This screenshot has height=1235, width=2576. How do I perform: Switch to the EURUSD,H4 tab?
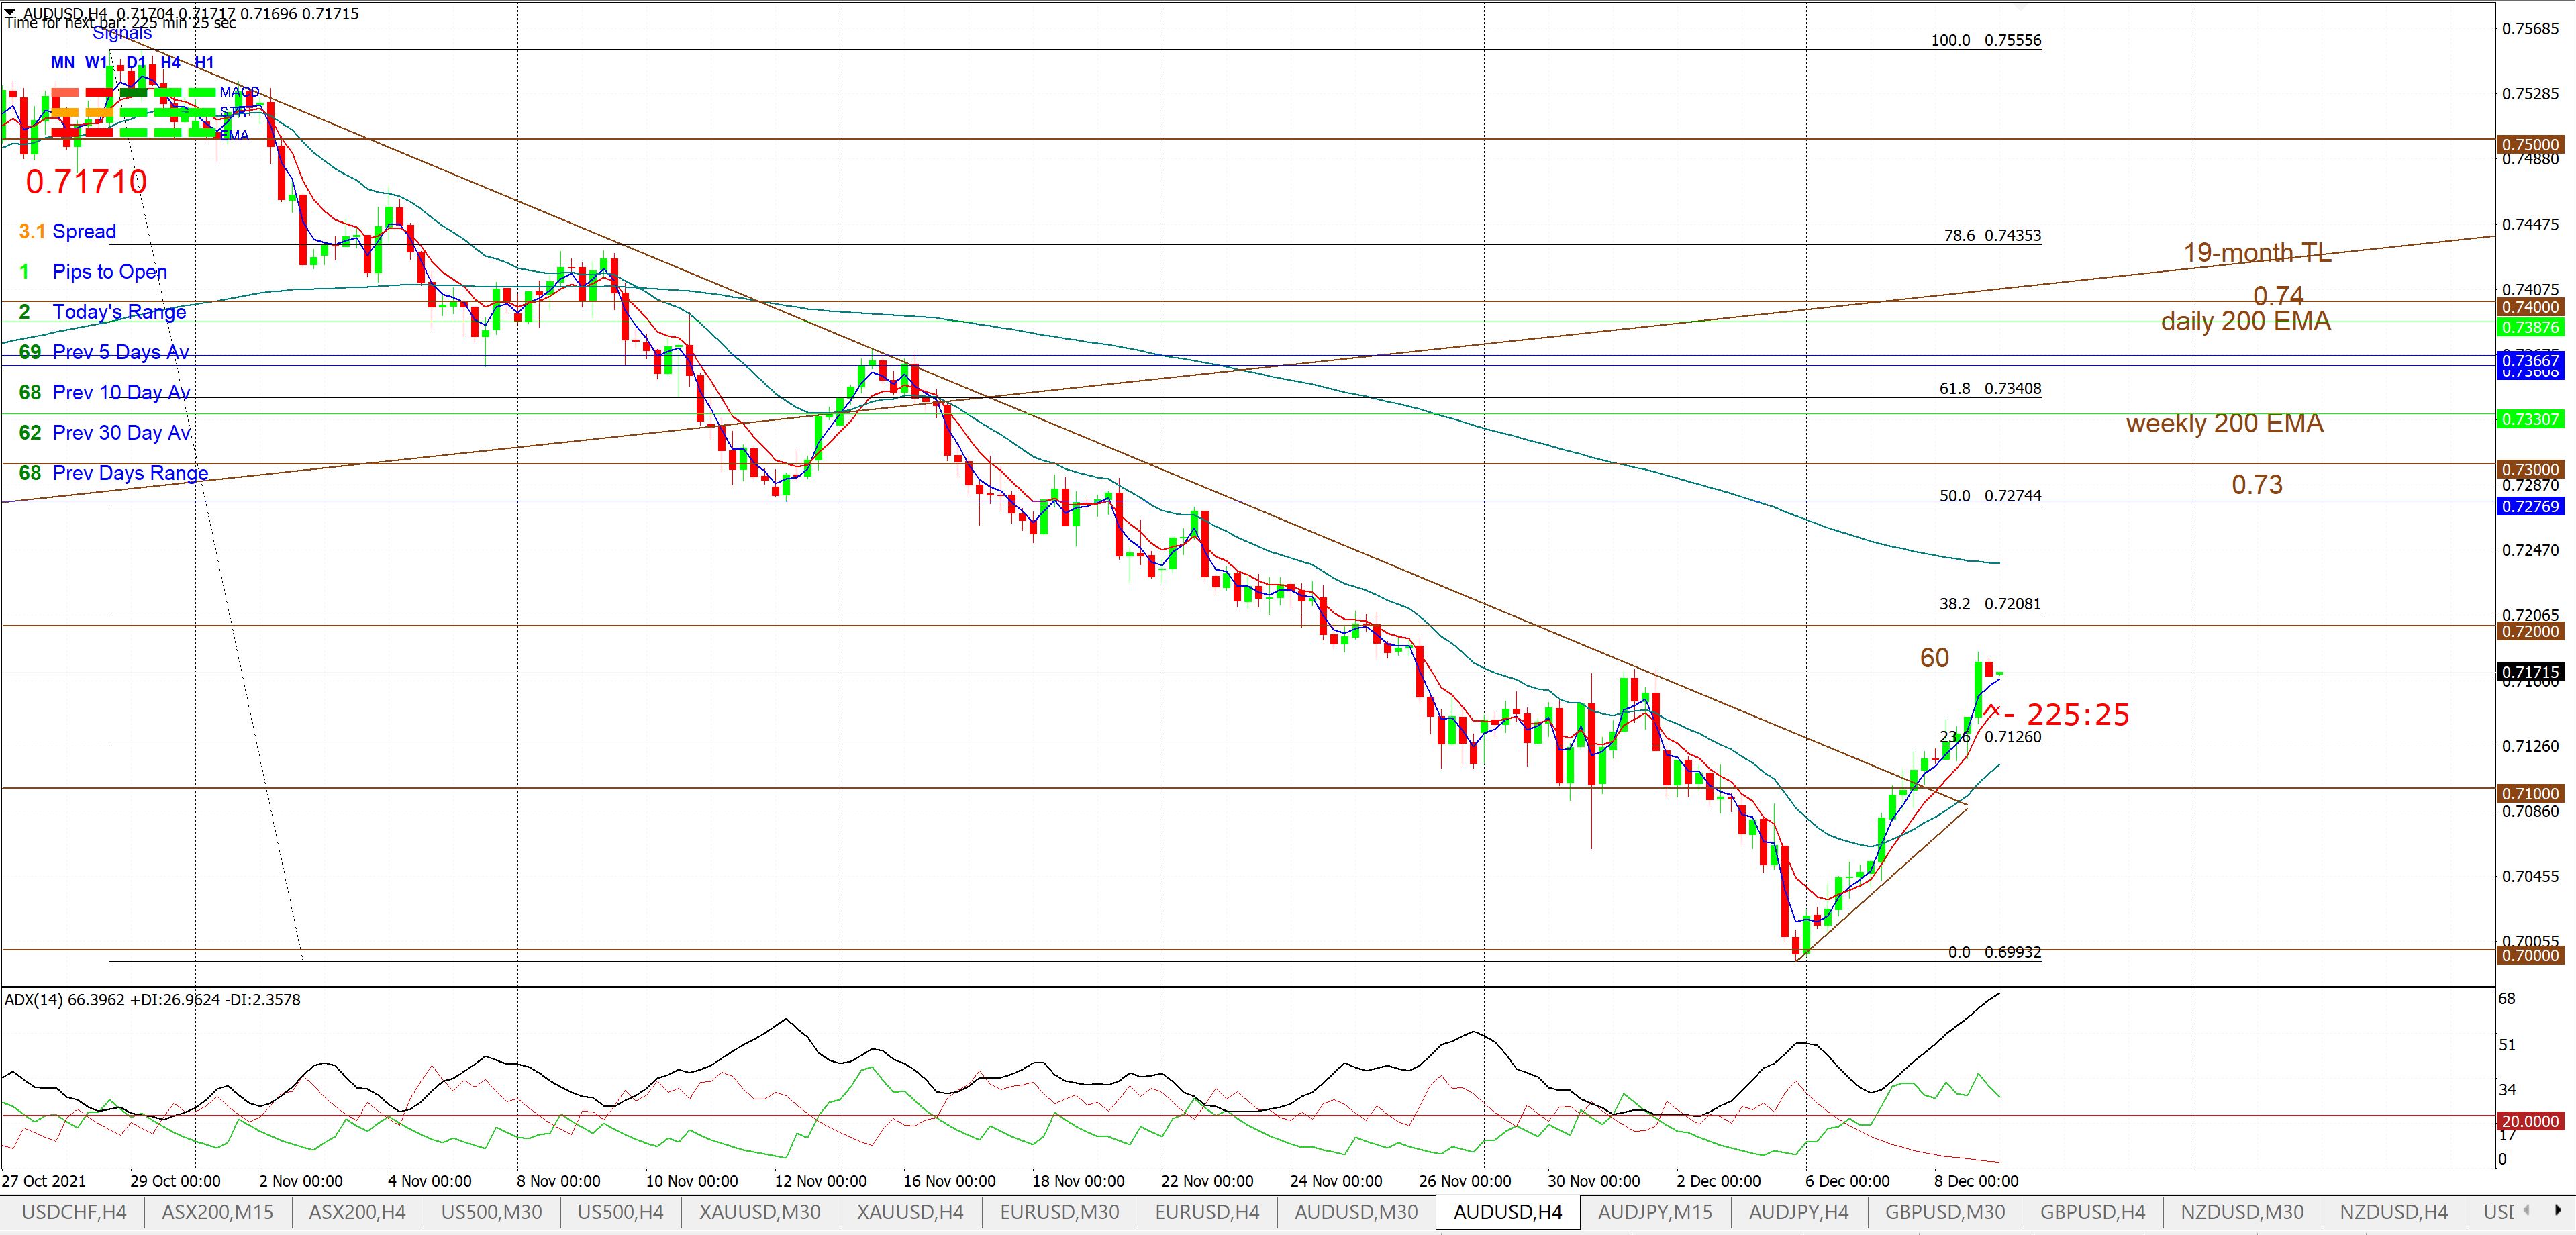[1207, 1212]
